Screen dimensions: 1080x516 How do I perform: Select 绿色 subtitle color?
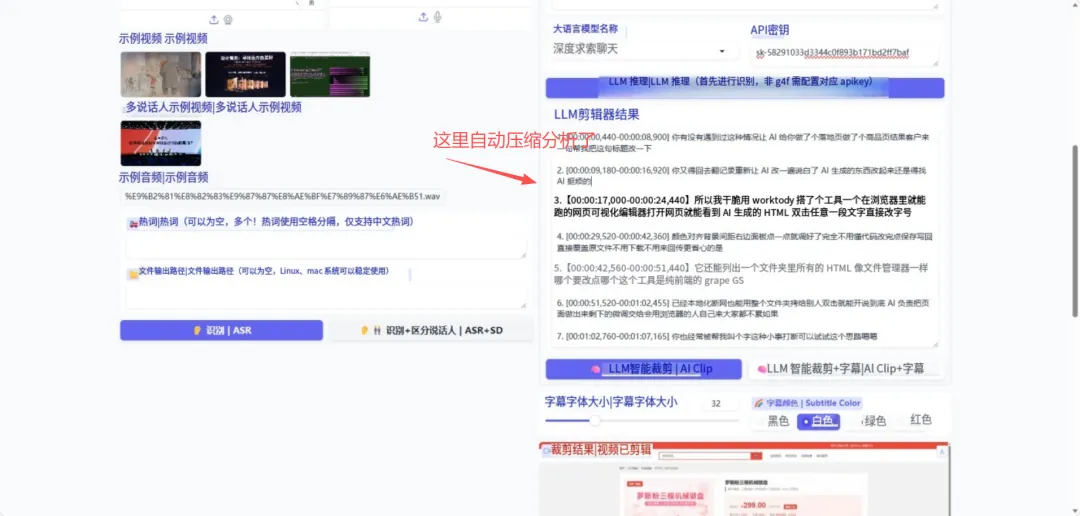(x=870, y=421)
